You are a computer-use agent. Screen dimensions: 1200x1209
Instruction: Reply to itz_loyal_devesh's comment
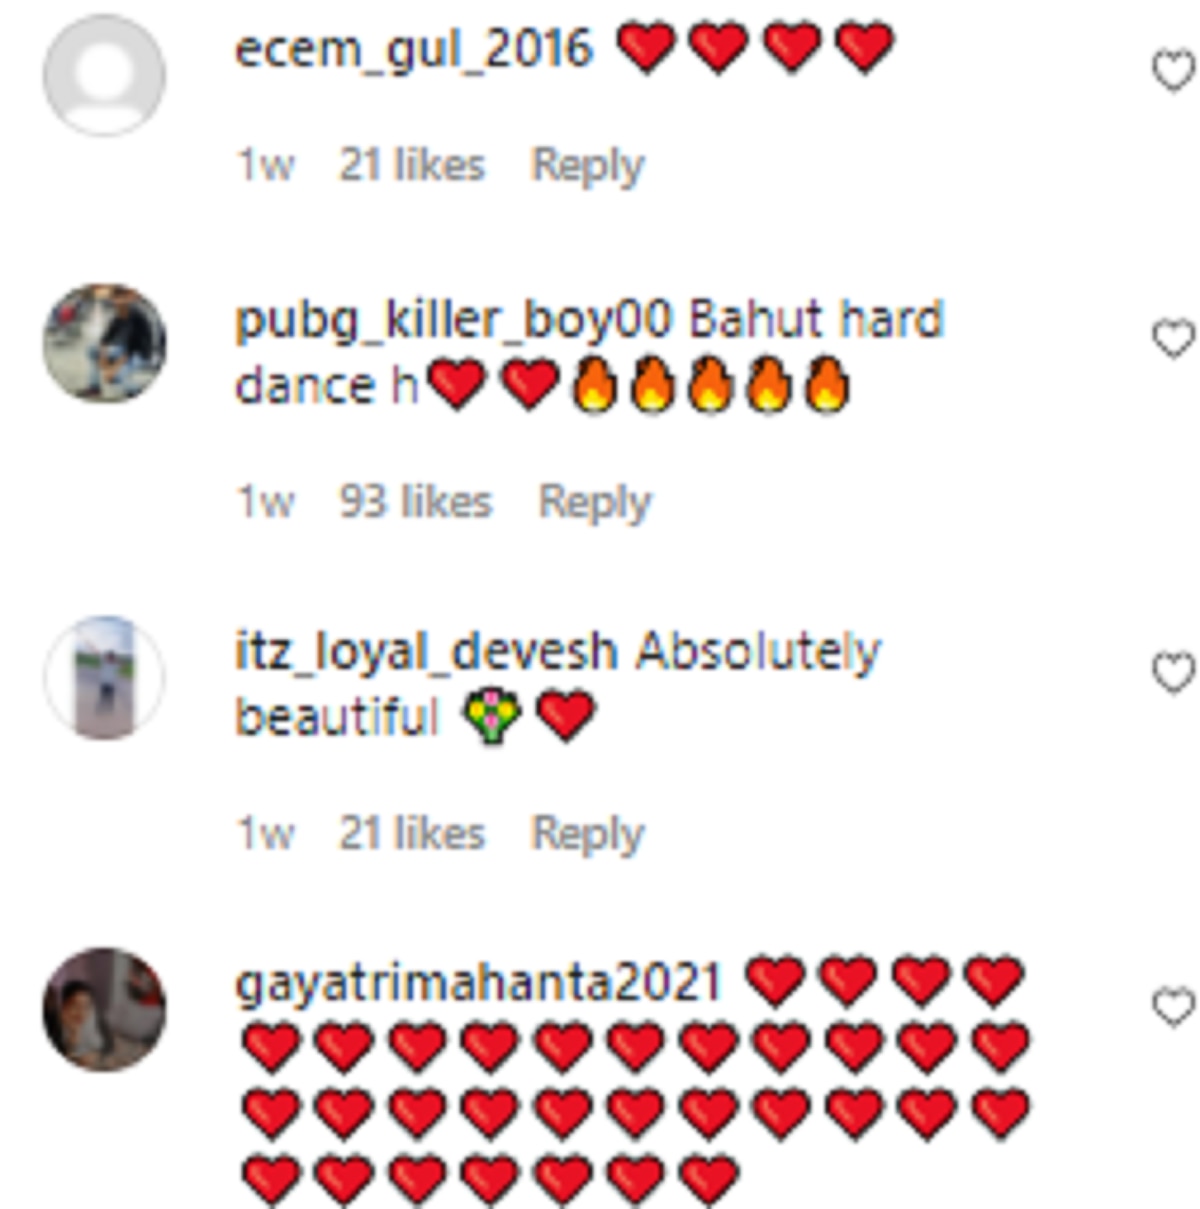tap(588, 833)
